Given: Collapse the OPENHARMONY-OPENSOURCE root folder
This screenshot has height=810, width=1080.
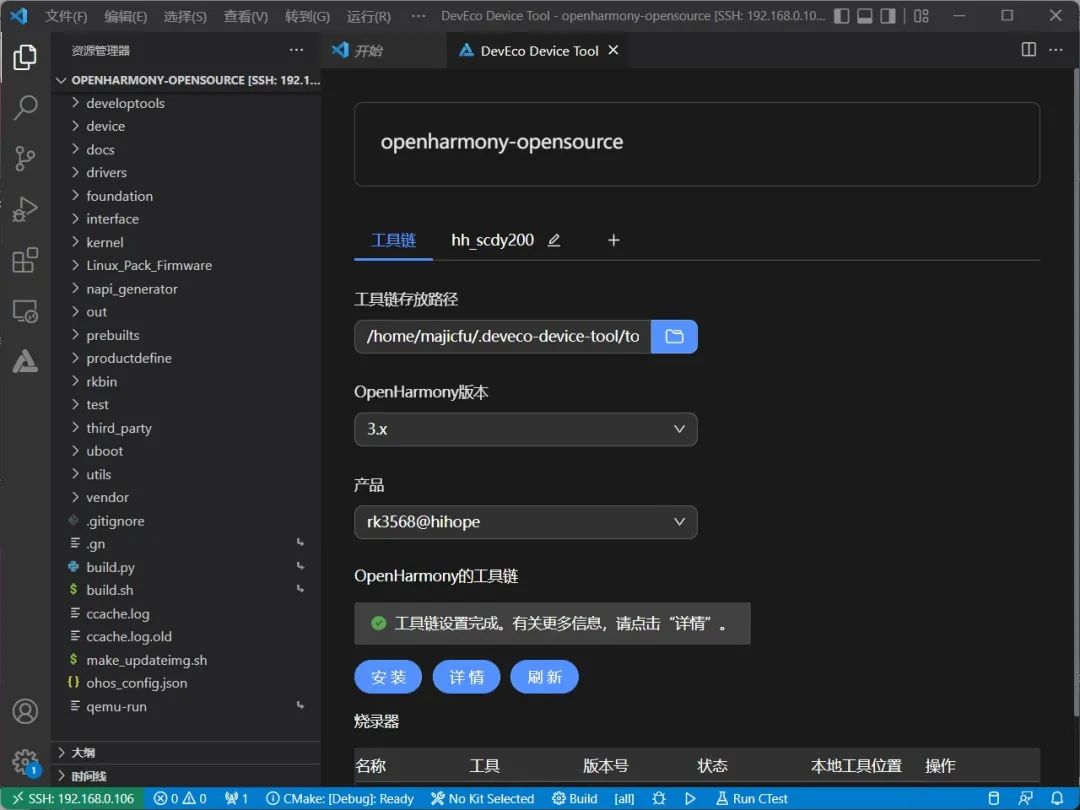Looking at the screenshot, I should click(x=186, y=80).
